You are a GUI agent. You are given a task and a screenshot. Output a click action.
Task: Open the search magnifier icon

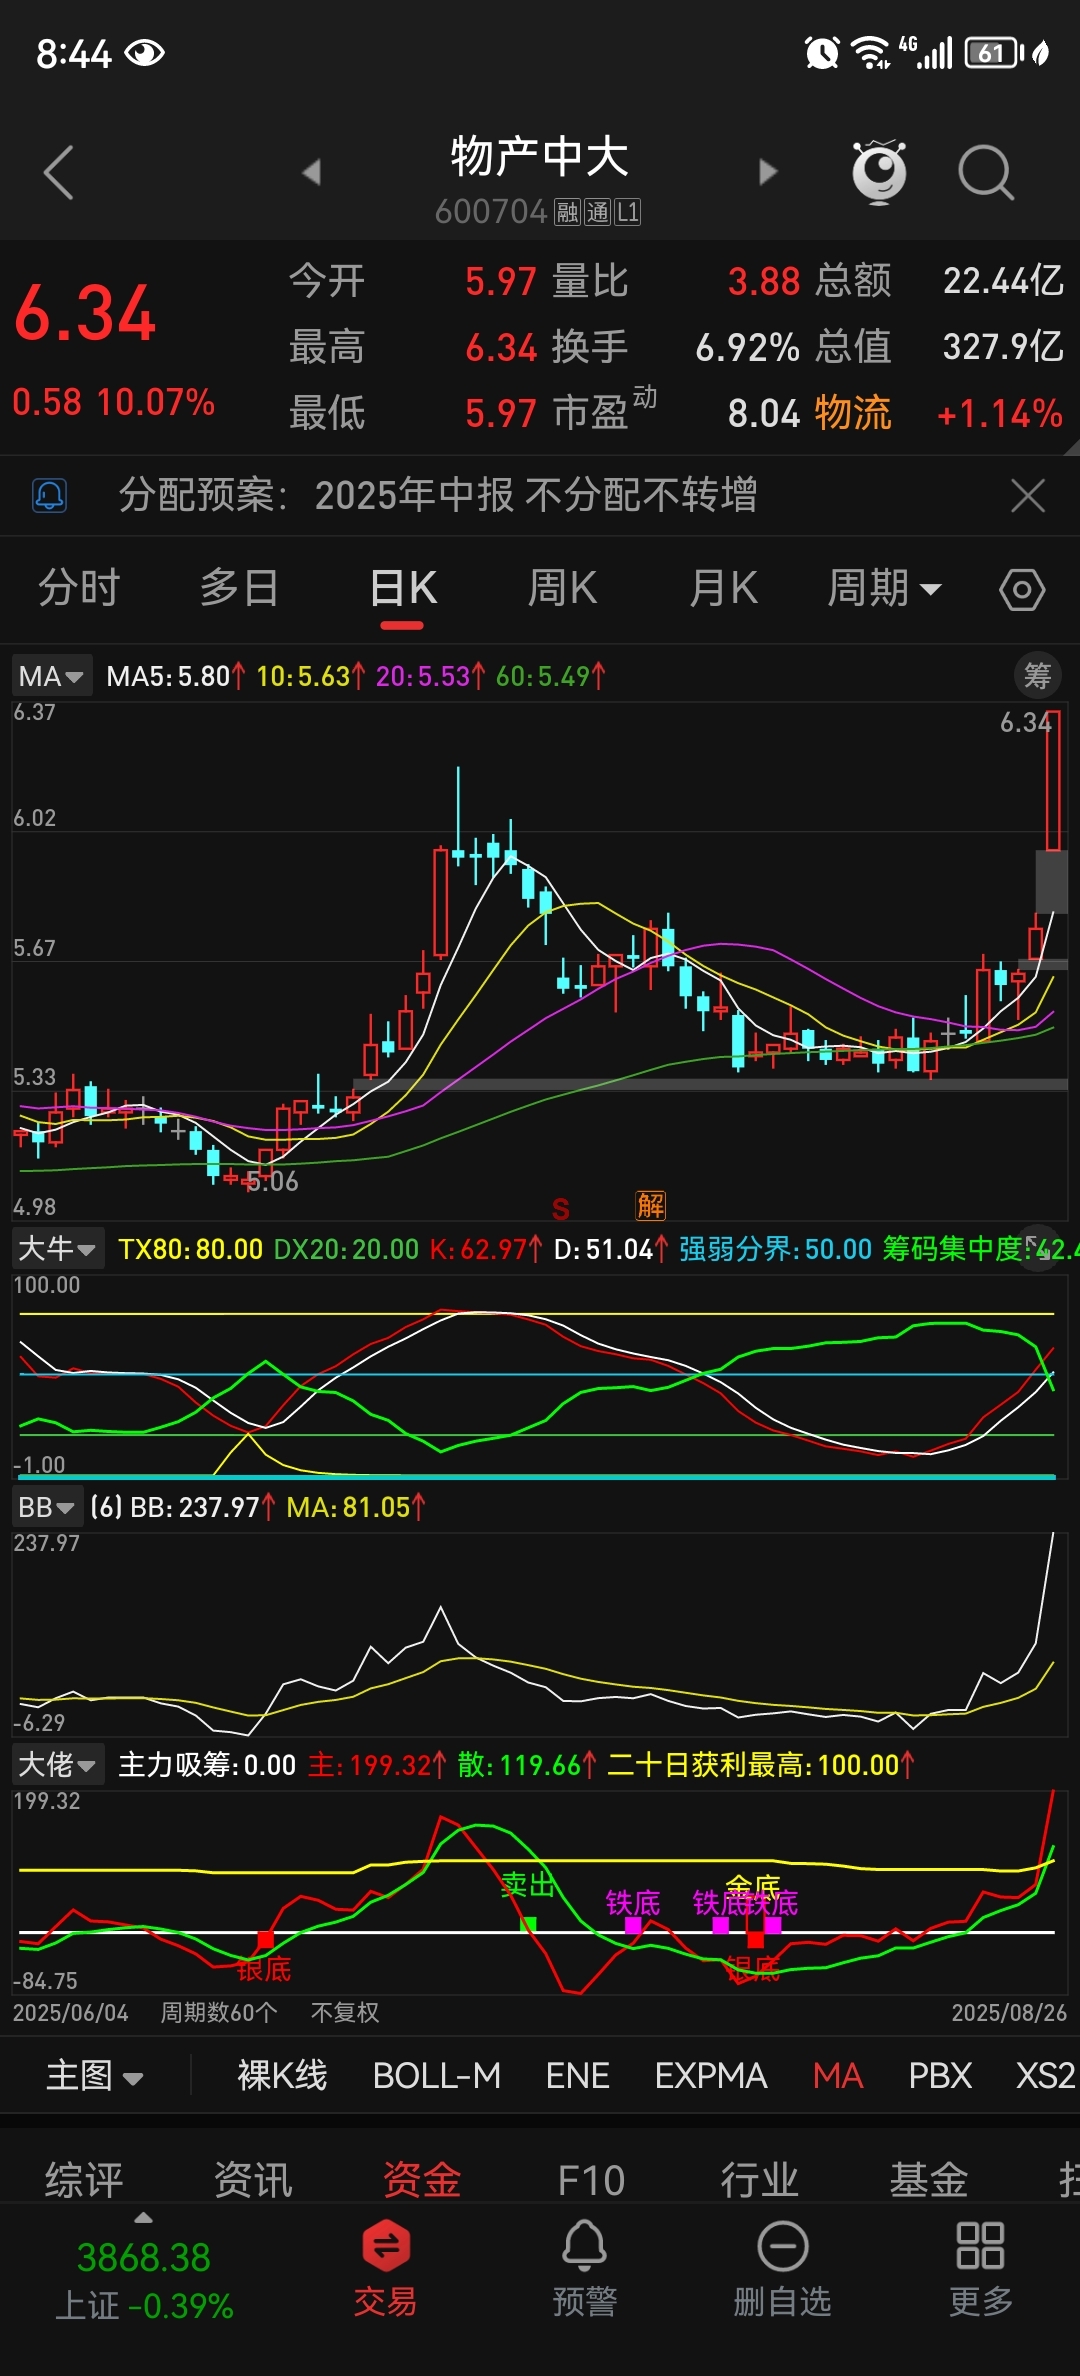(x=986, y=173)
